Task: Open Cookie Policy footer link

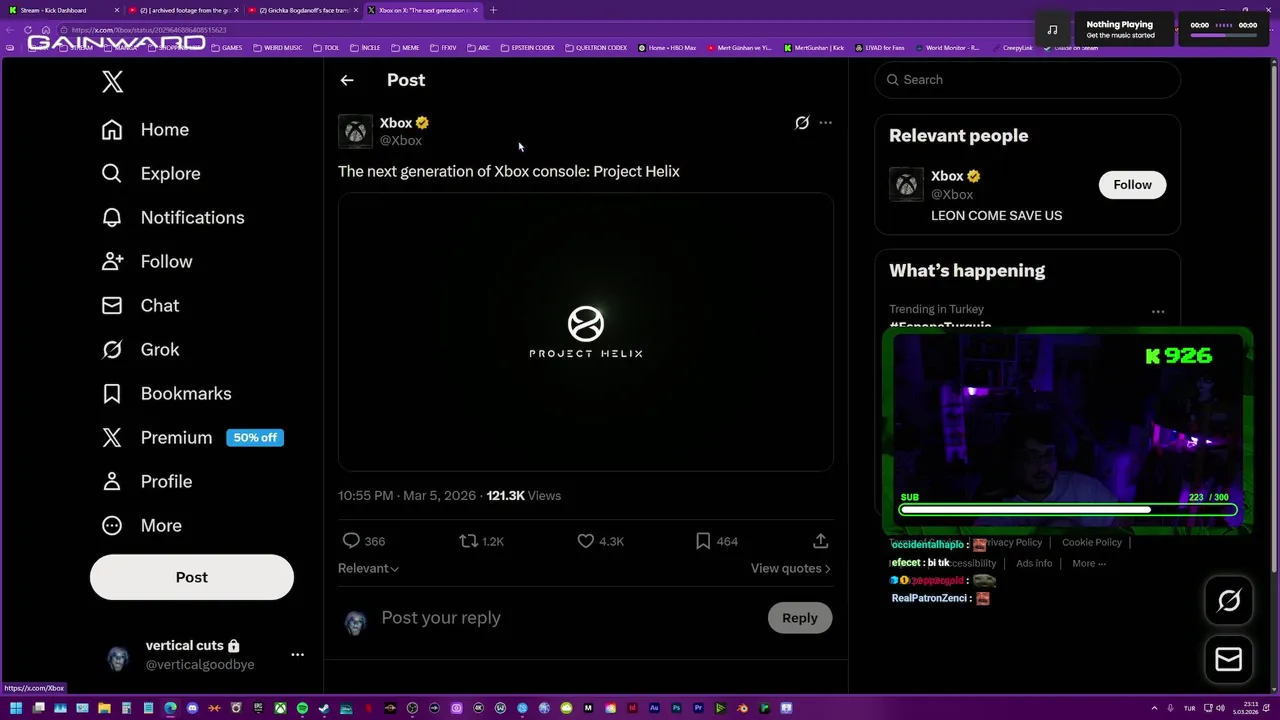Action: click(1092, 543)
